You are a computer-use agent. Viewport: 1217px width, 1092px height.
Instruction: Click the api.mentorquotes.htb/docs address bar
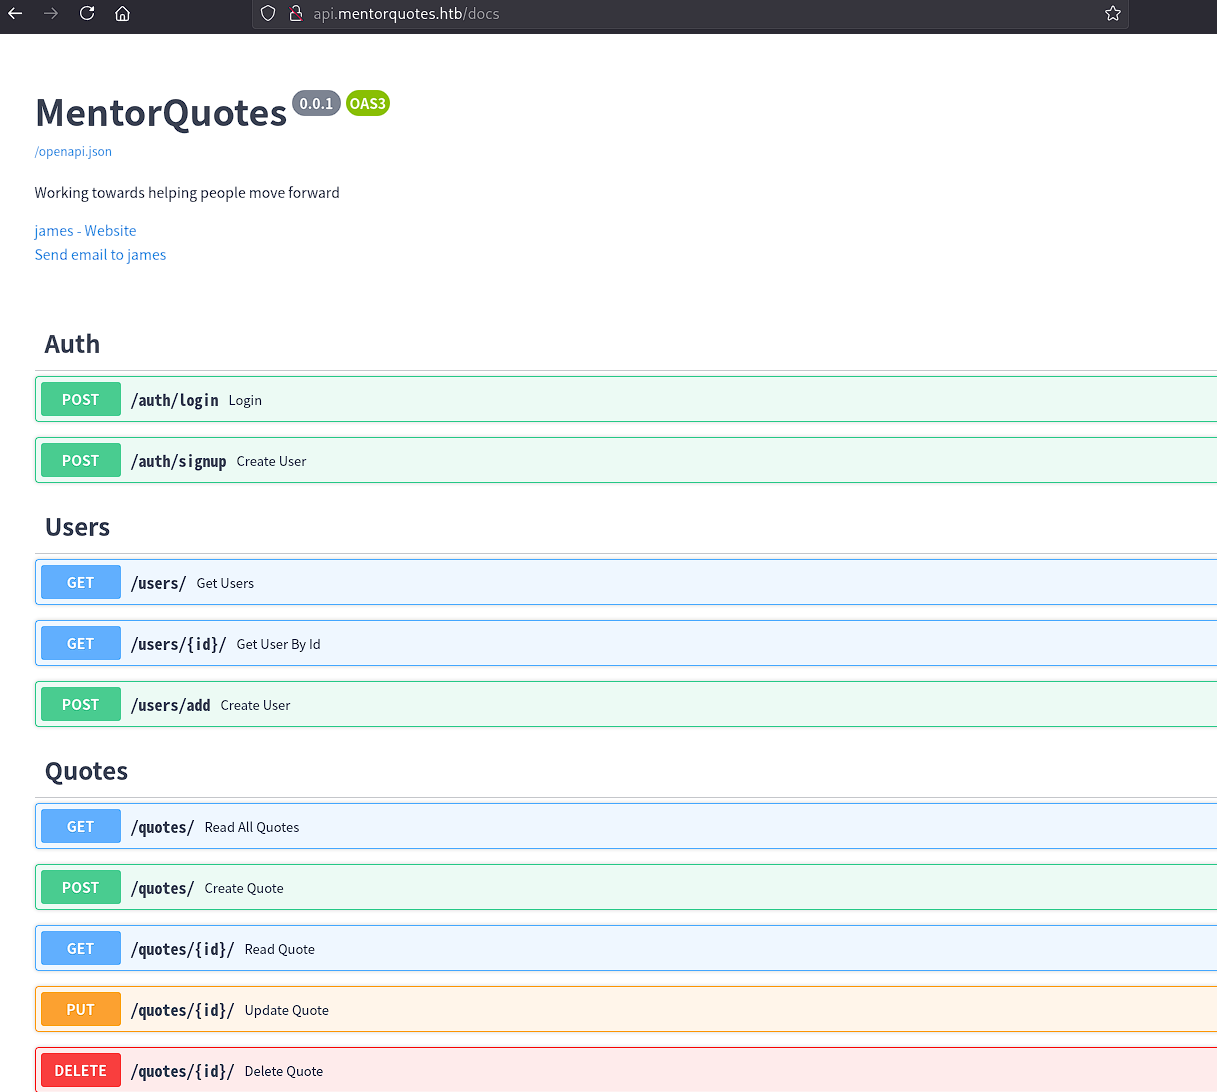point(690,14)
